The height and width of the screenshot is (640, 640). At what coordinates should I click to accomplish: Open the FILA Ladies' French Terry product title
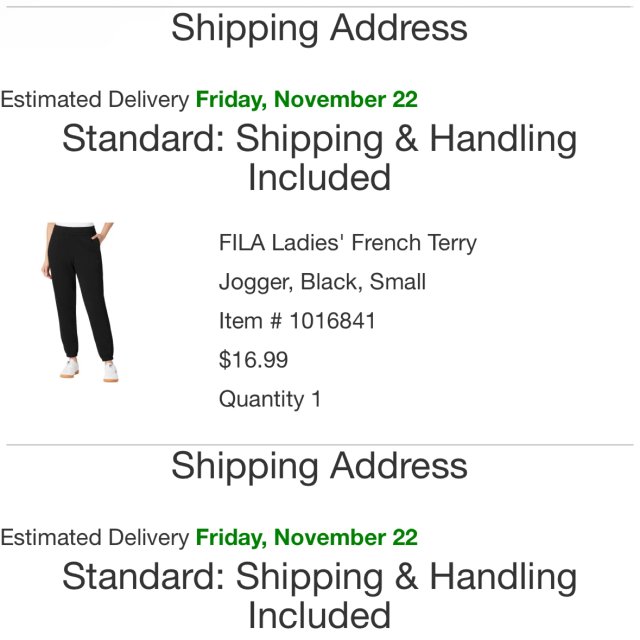347,243
